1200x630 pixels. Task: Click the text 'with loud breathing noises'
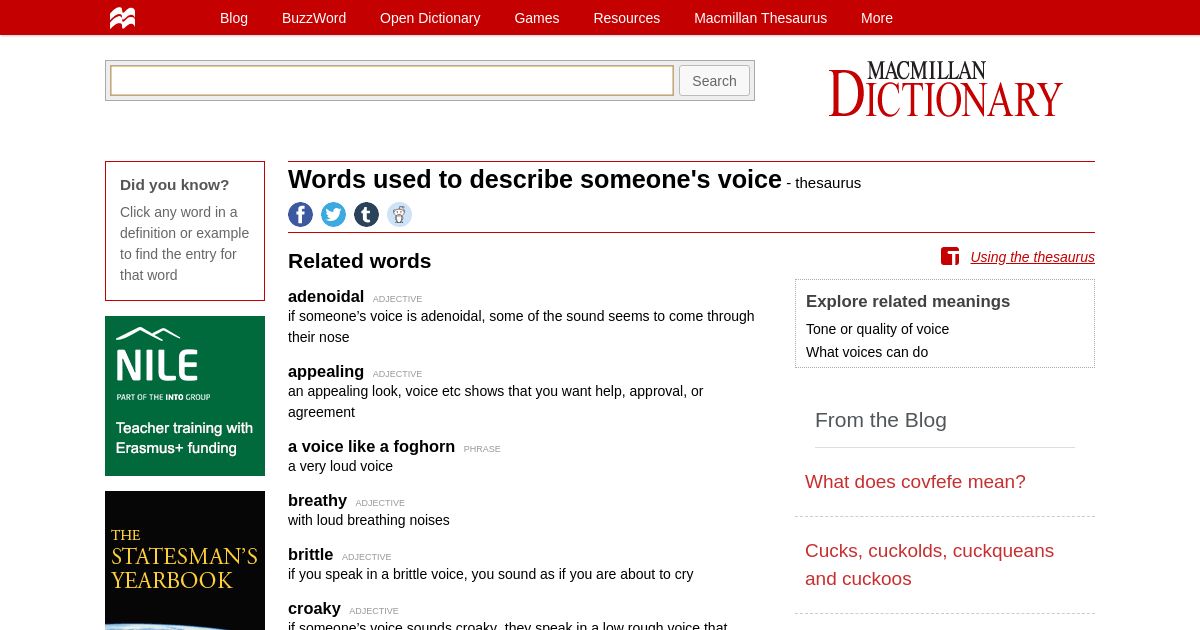click(369, 520)
